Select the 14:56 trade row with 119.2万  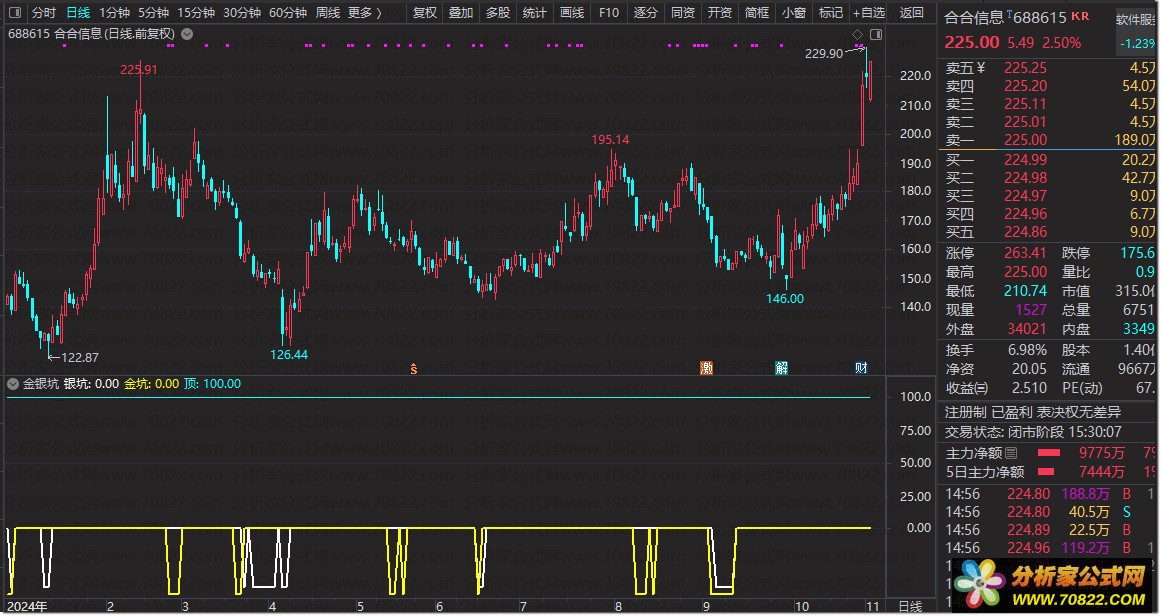(x=1047, y=549)
